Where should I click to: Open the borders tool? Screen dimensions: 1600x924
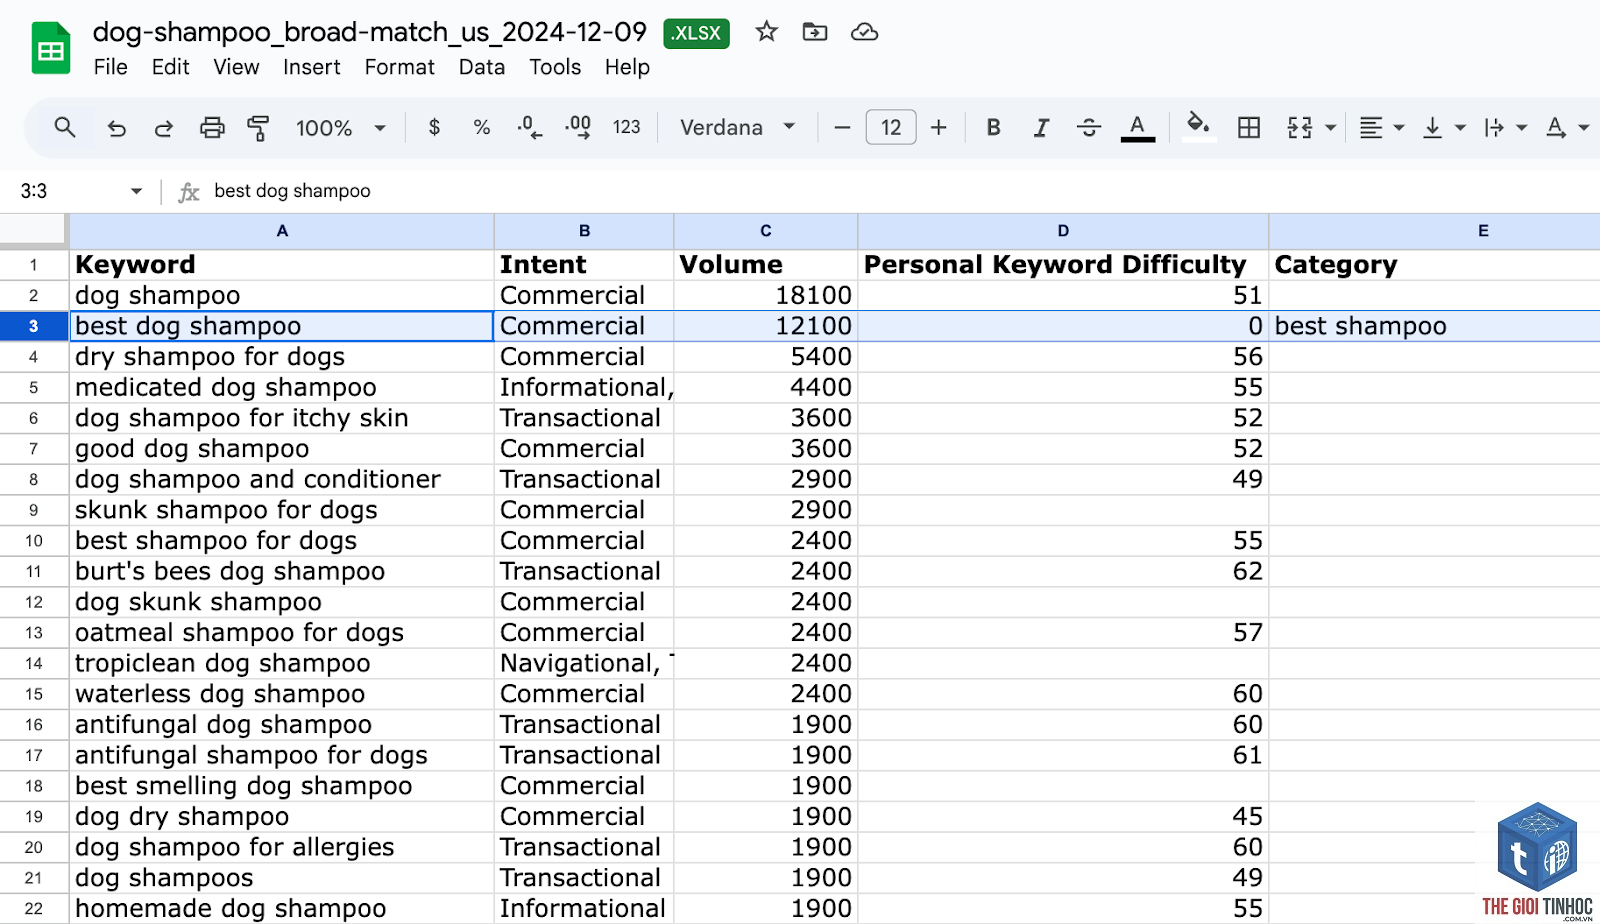(x=1249, y=127)
